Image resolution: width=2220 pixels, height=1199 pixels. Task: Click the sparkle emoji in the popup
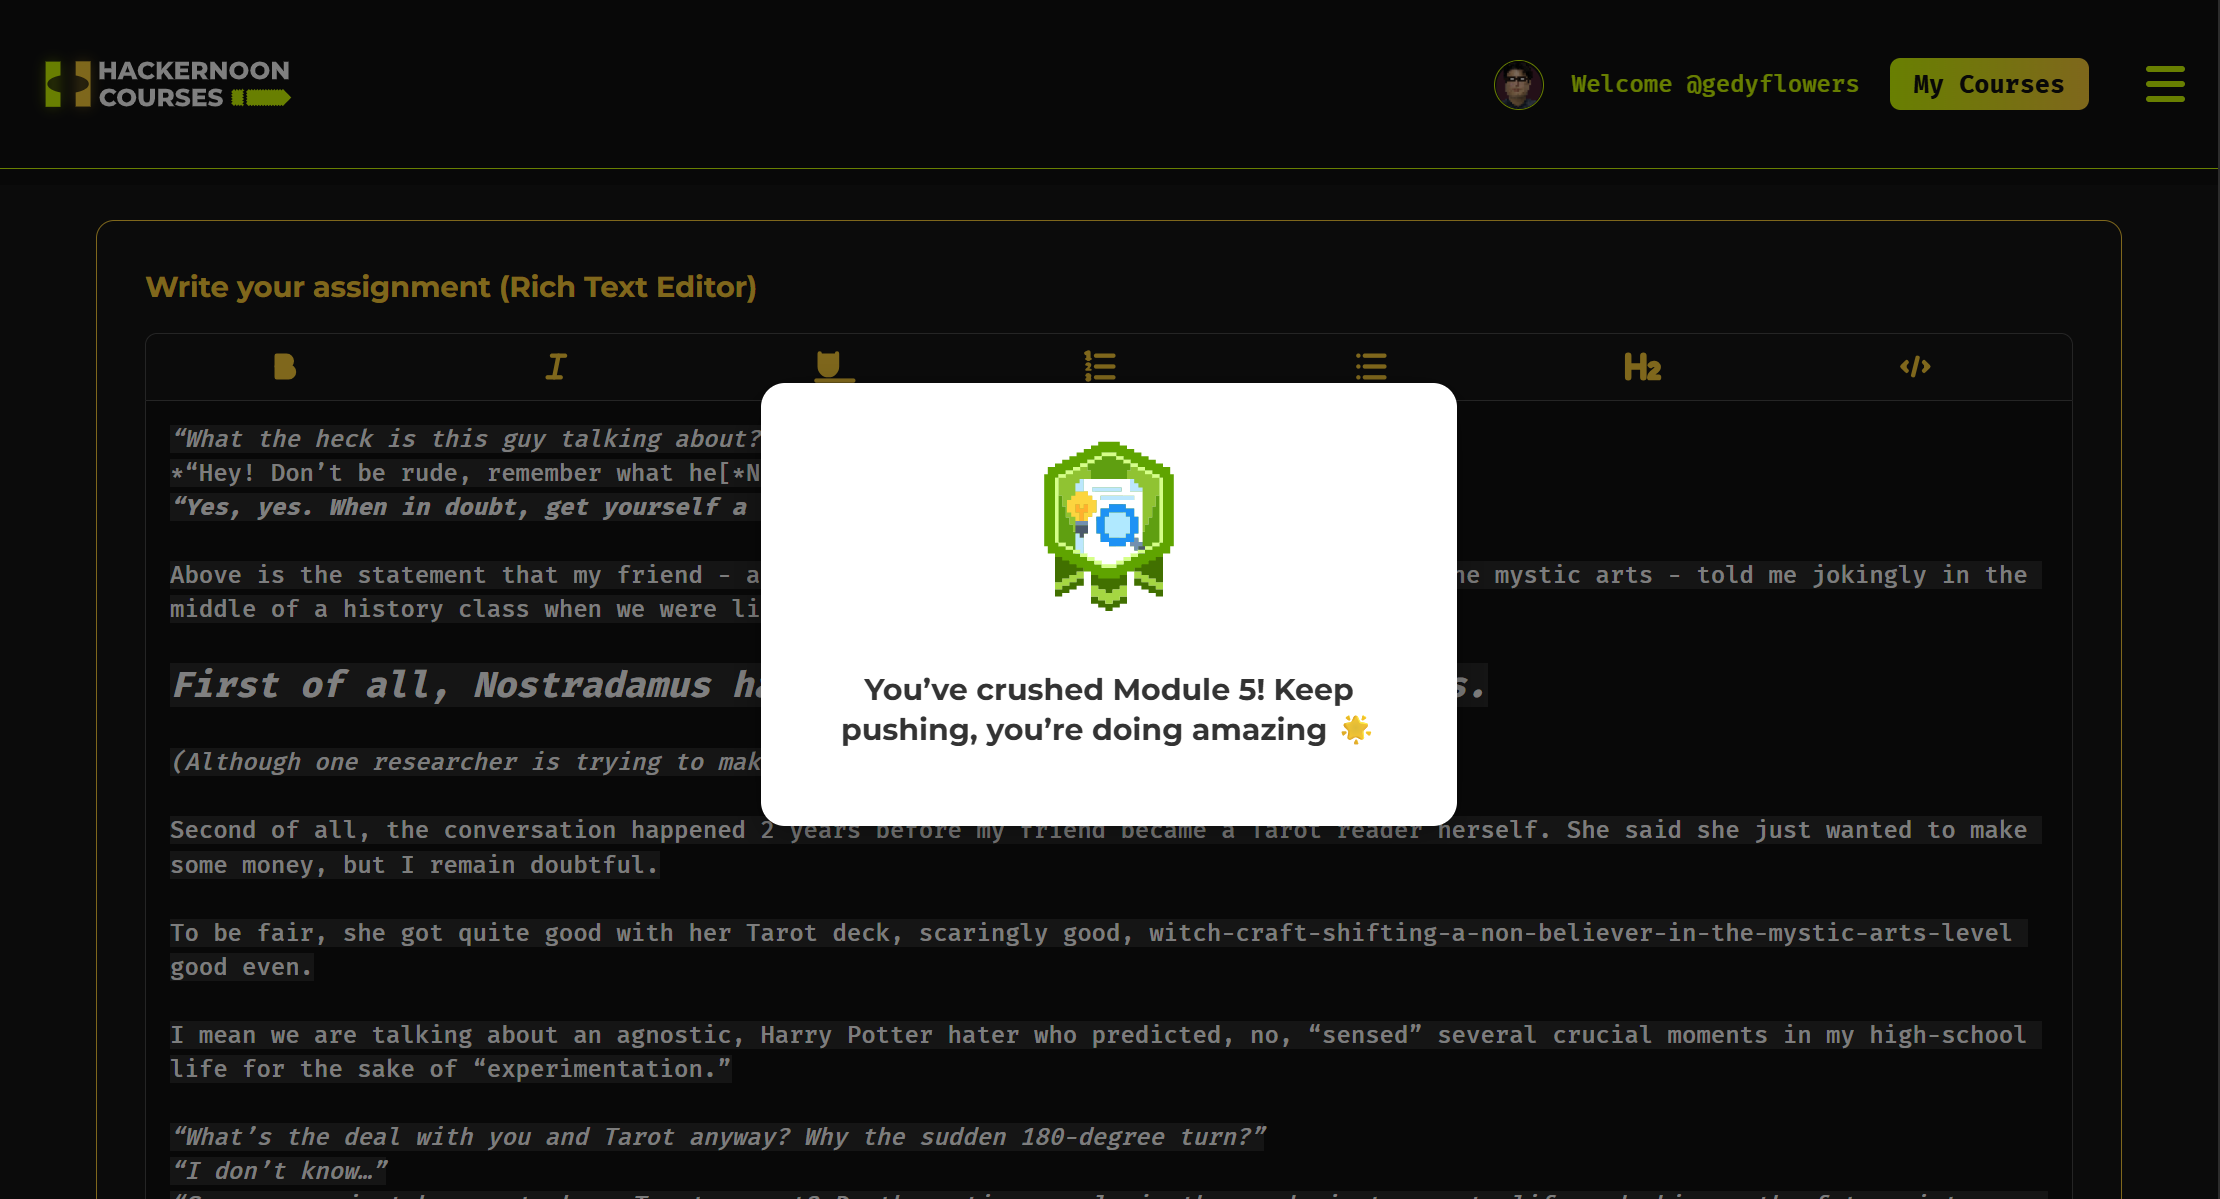1356,729
